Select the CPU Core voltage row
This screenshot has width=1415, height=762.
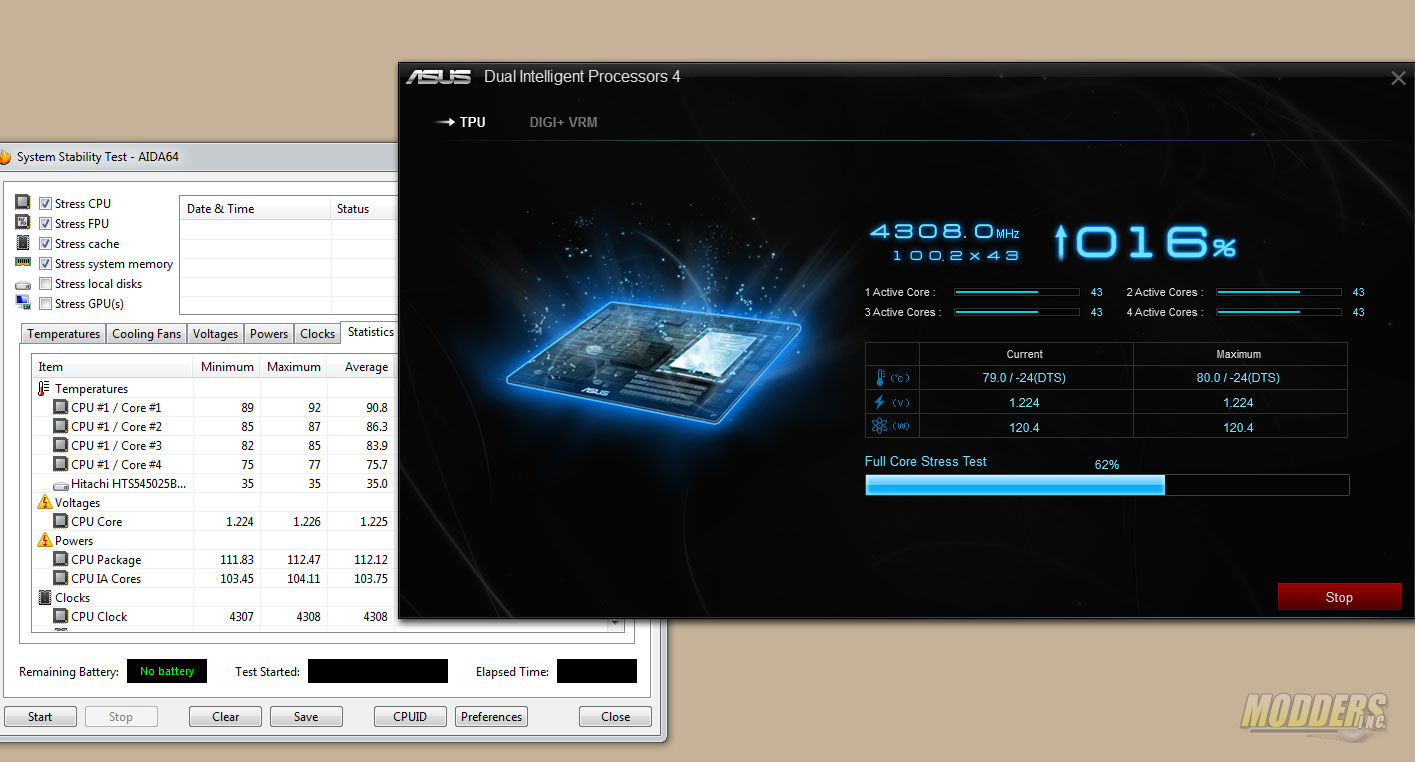pyautogui.click(x=215, y=521)
